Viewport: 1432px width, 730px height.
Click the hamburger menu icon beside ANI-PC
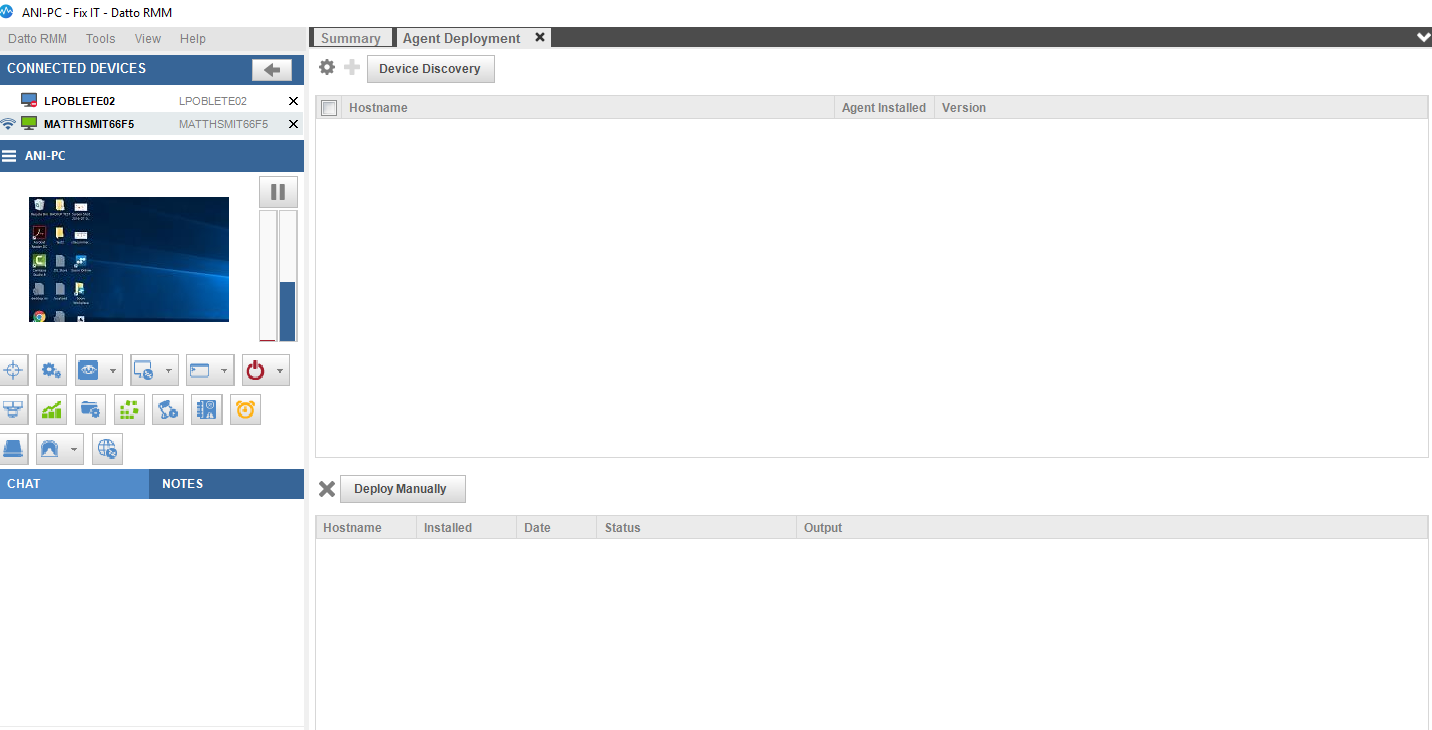tap(9, 156)
